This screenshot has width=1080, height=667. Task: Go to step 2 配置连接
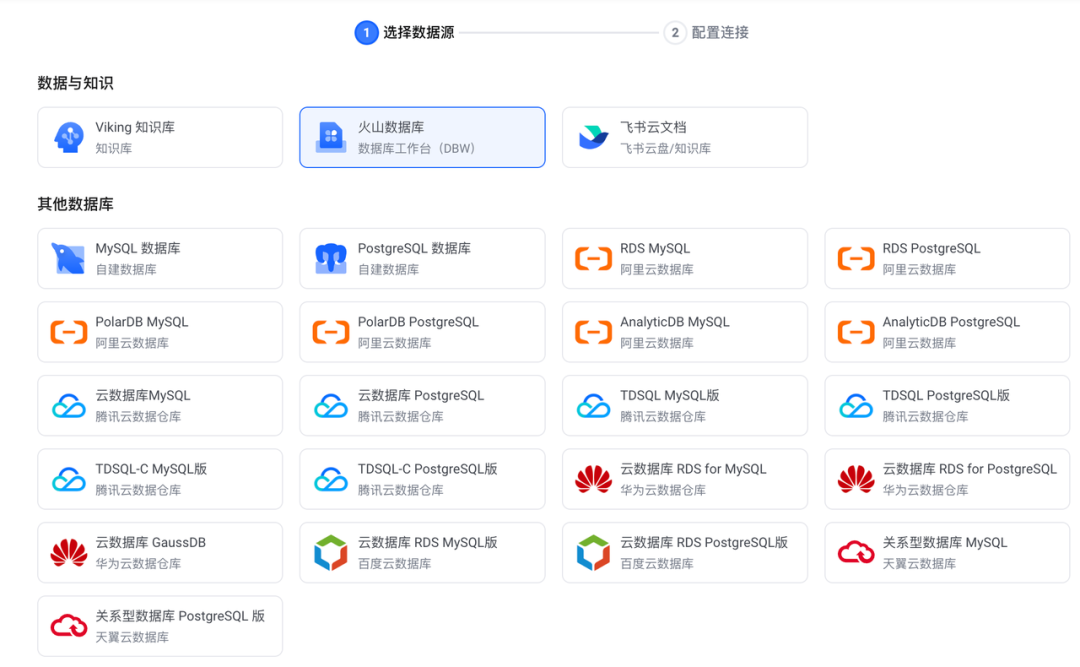coord(706,32)
